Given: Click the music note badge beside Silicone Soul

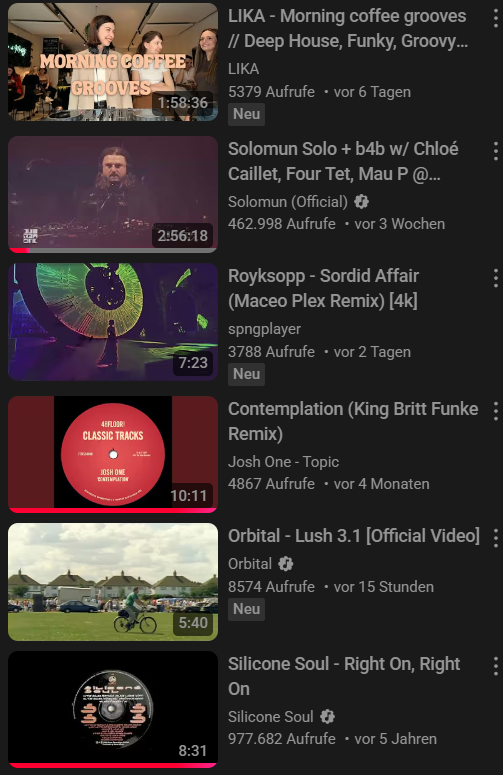Looking at the screenshot, I should tap(327, 716).
